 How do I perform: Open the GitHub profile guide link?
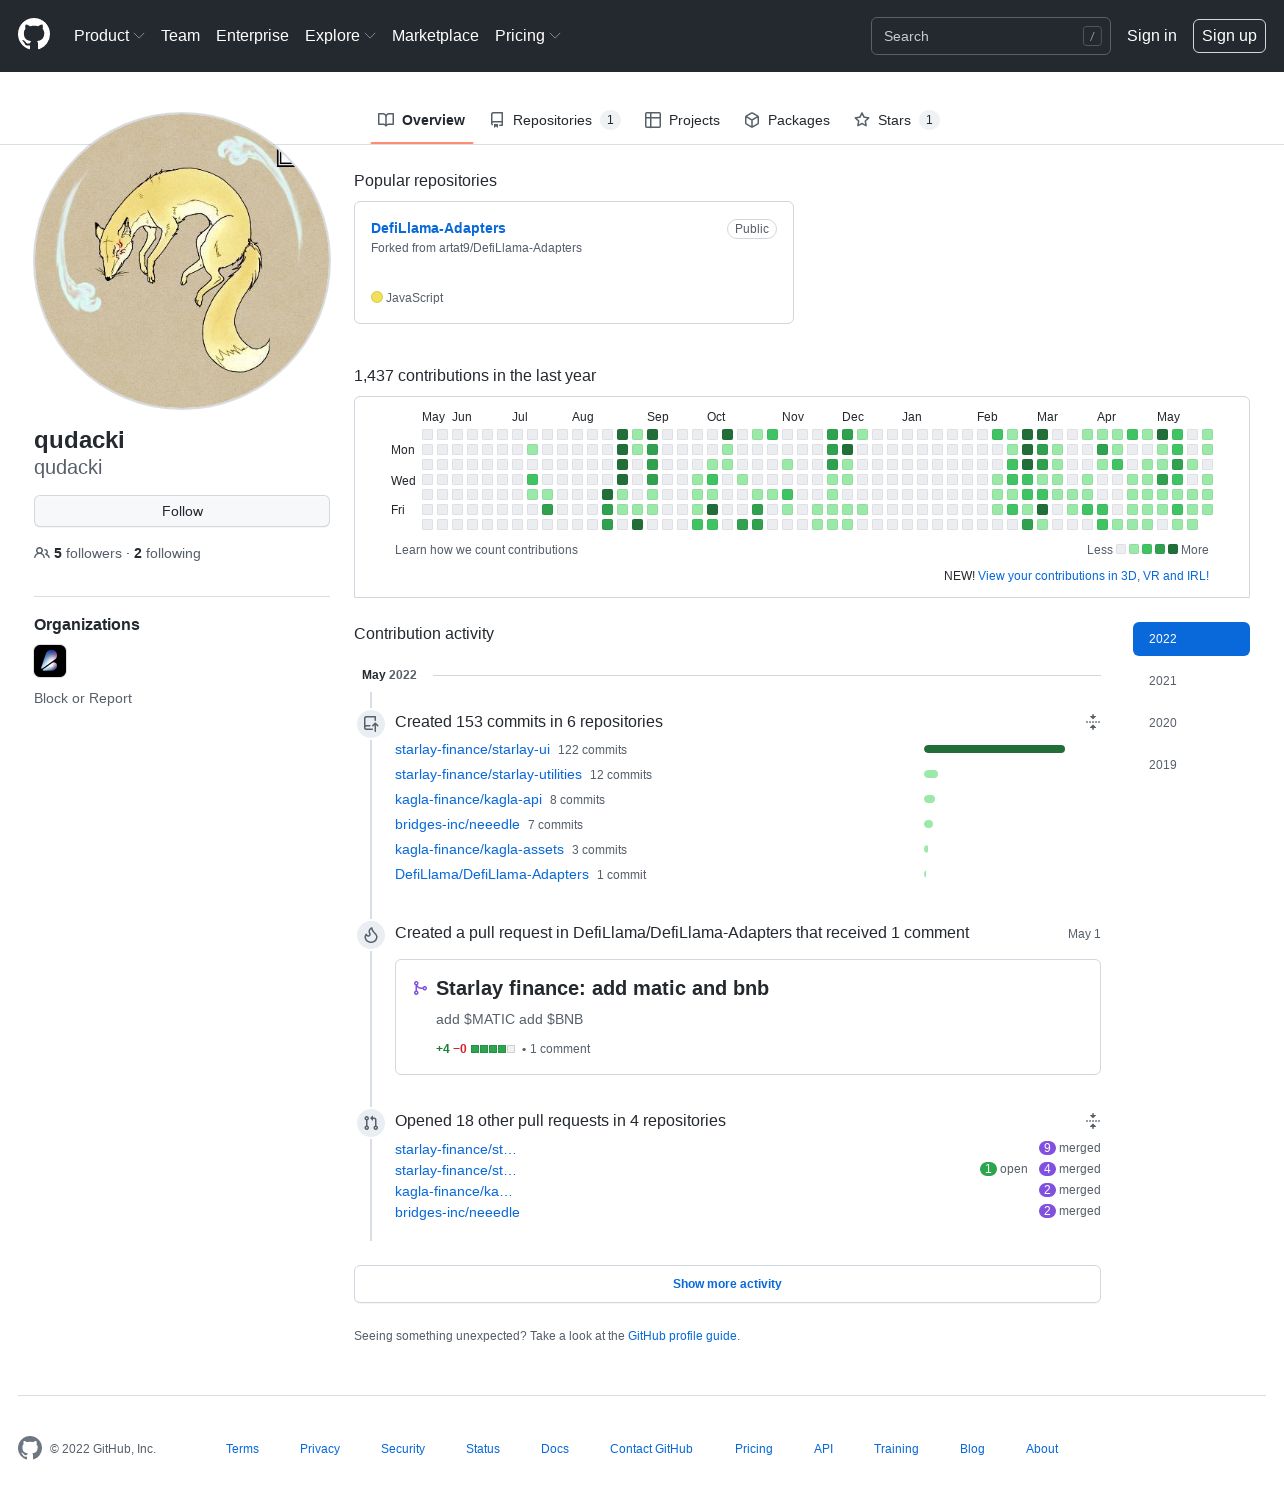[x=682, y=1336]
